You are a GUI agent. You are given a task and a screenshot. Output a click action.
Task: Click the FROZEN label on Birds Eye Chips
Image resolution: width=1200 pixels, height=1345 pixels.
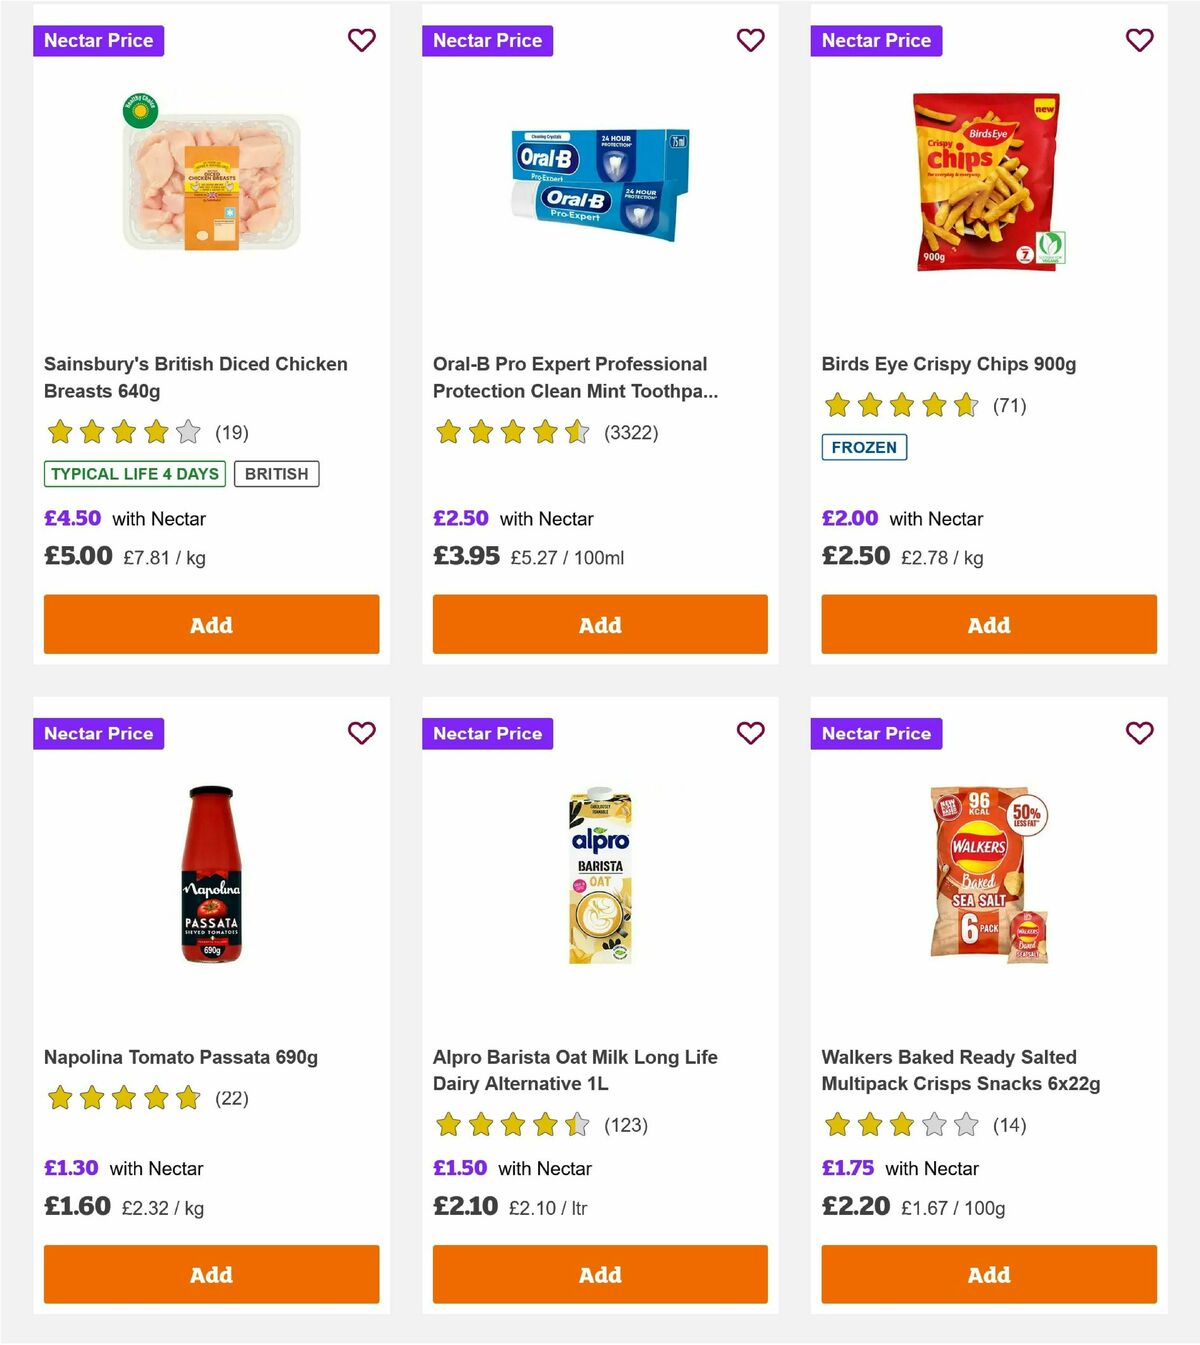coord(864,448)
